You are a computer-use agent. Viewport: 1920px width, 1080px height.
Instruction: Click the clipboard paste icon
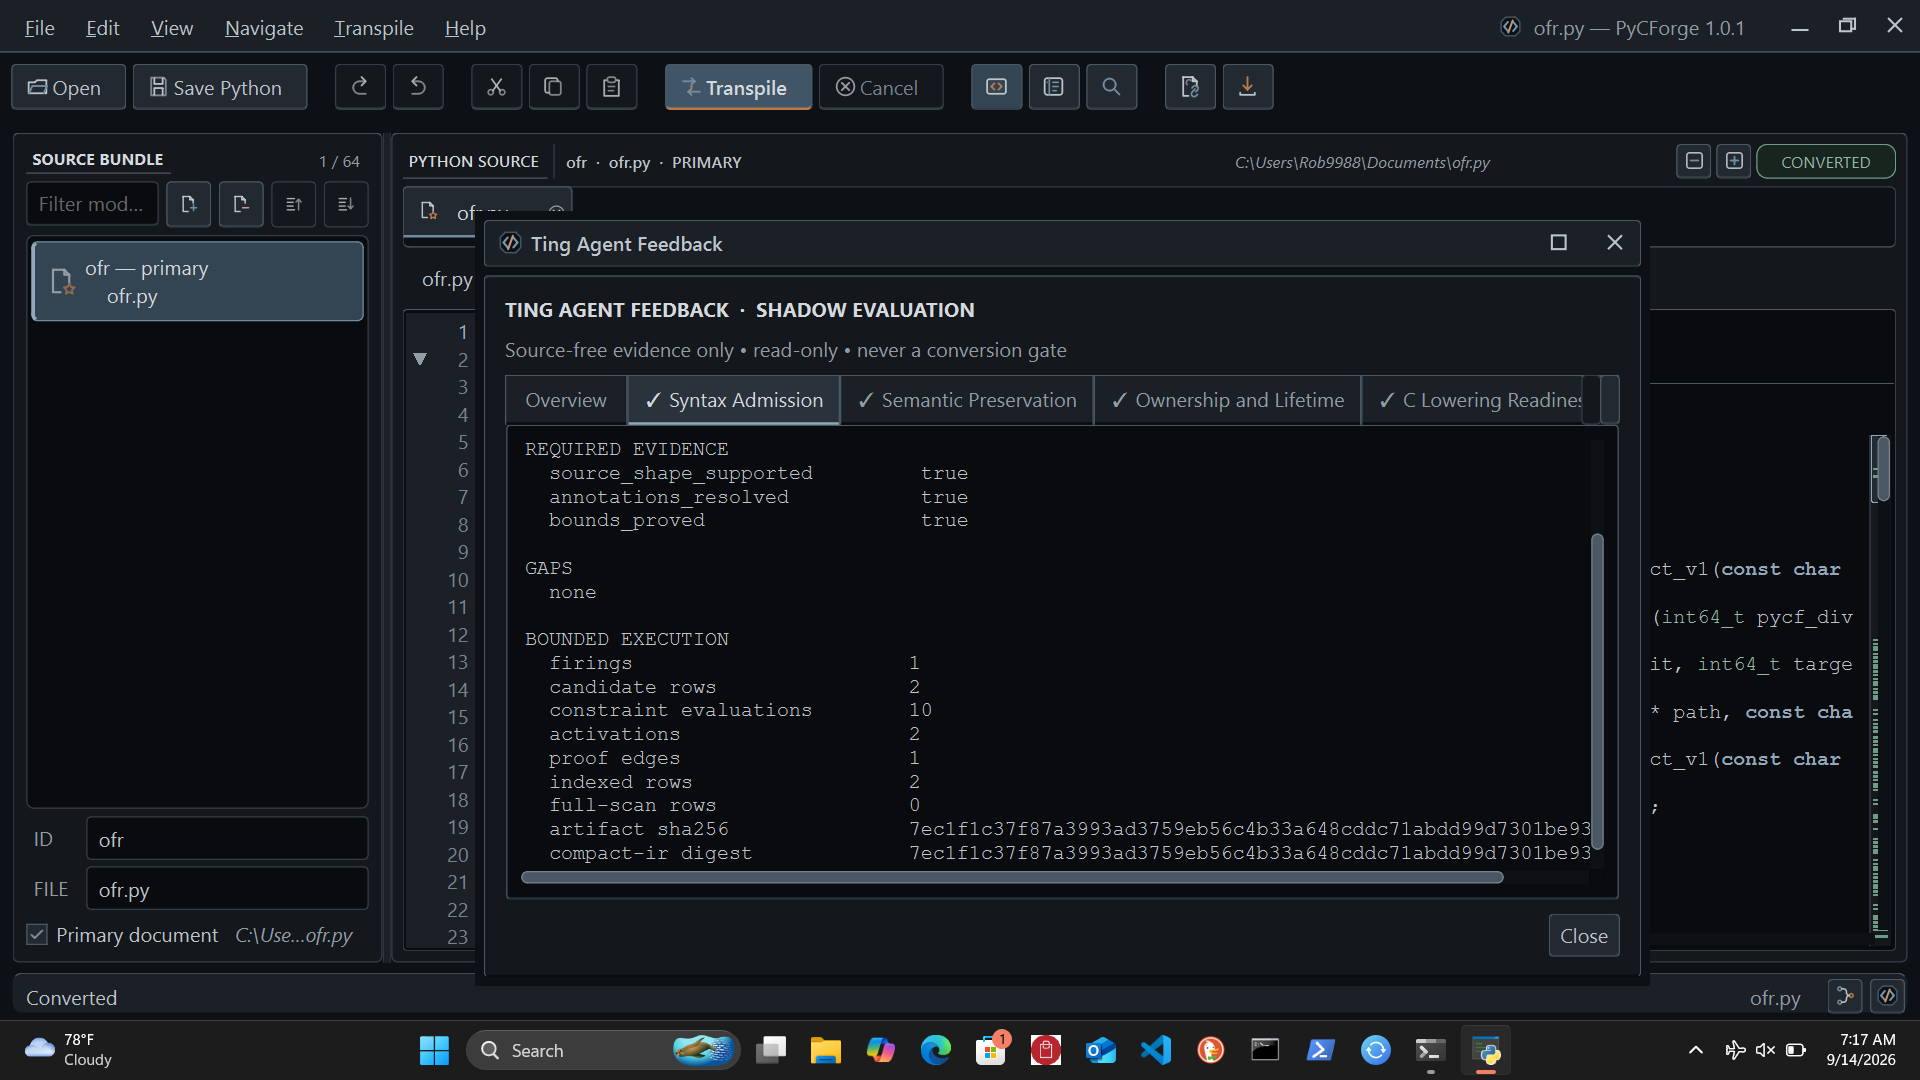[611, 87]
